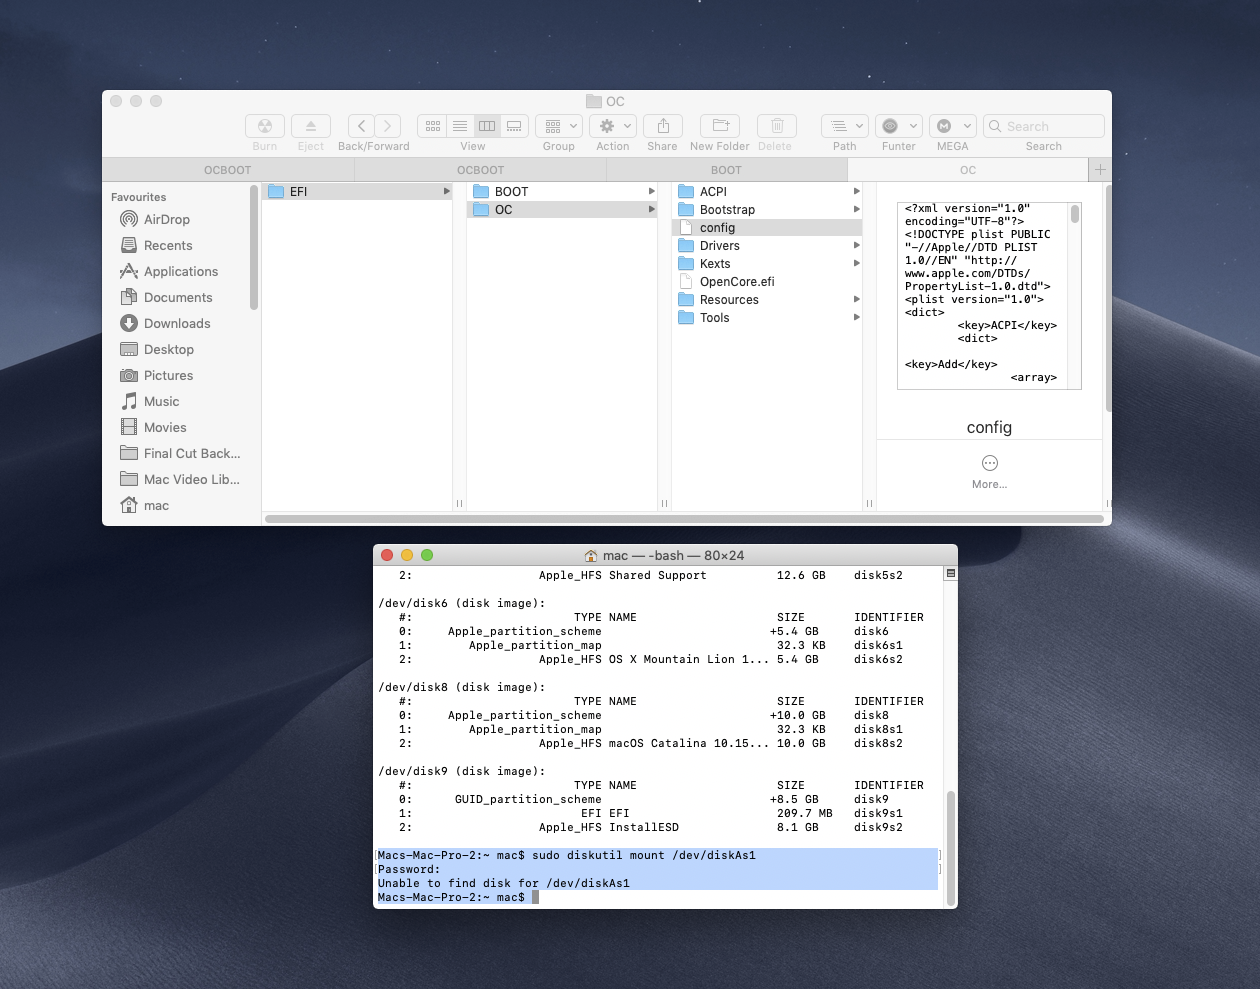Open mac home folder in sidebar

click(156, 505)
